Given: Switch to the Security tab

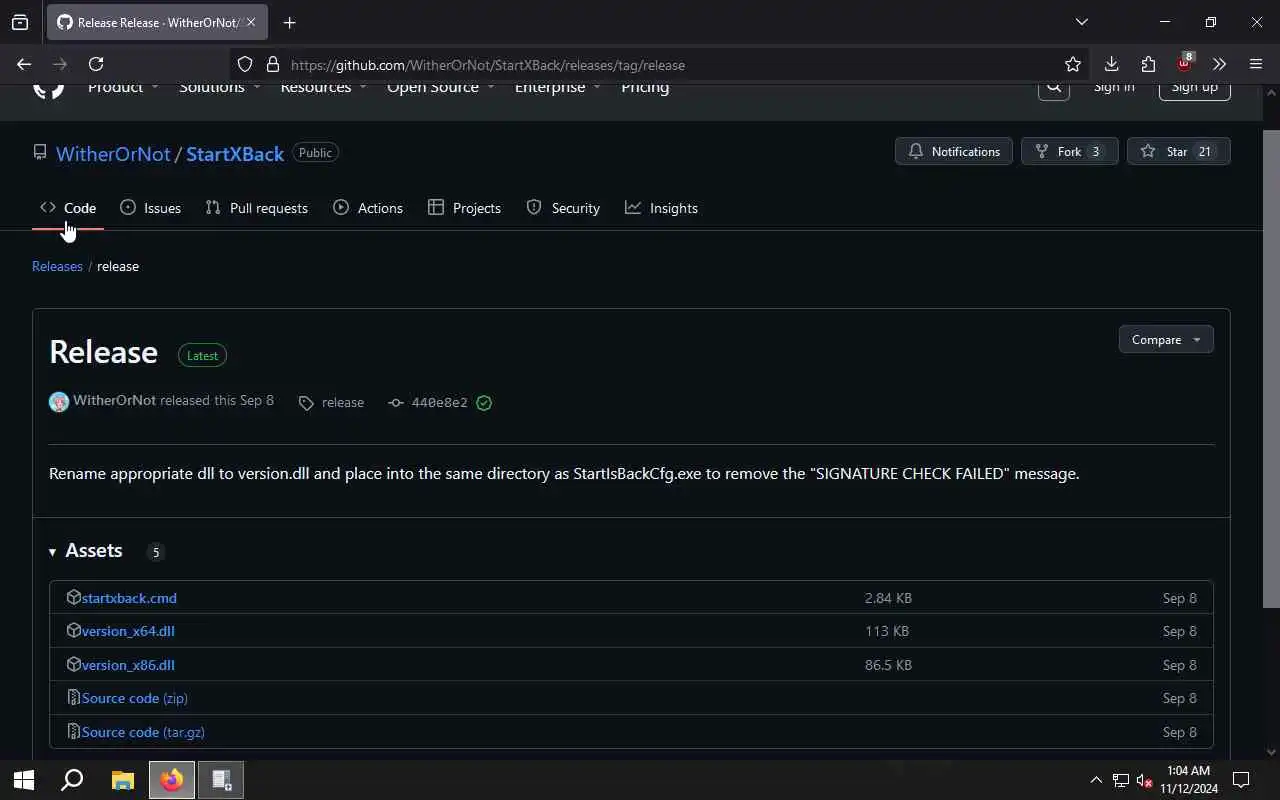Looking at the screenshot, I should pos(563,208).
